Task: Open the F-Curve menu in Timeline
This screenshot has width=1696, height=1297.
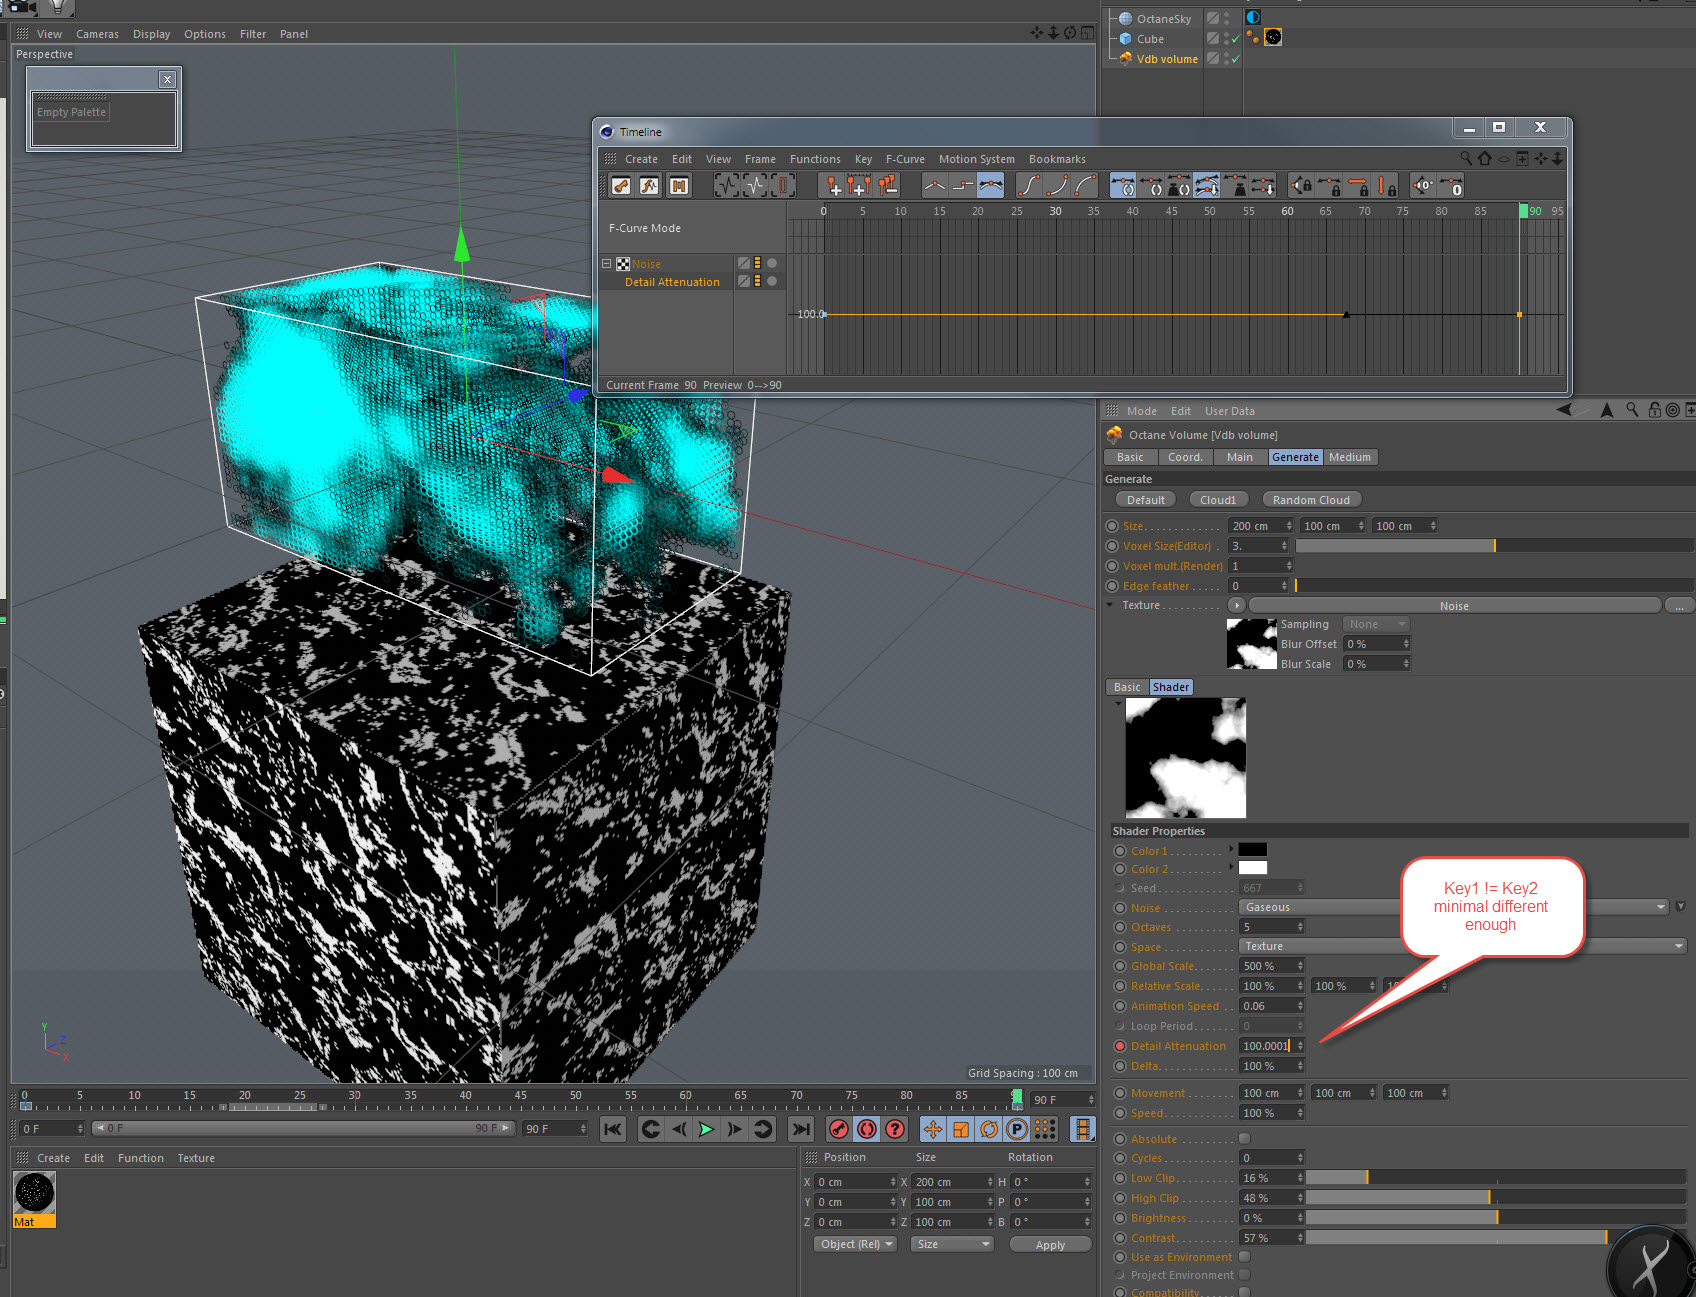Action: click(x=904, y=159)
